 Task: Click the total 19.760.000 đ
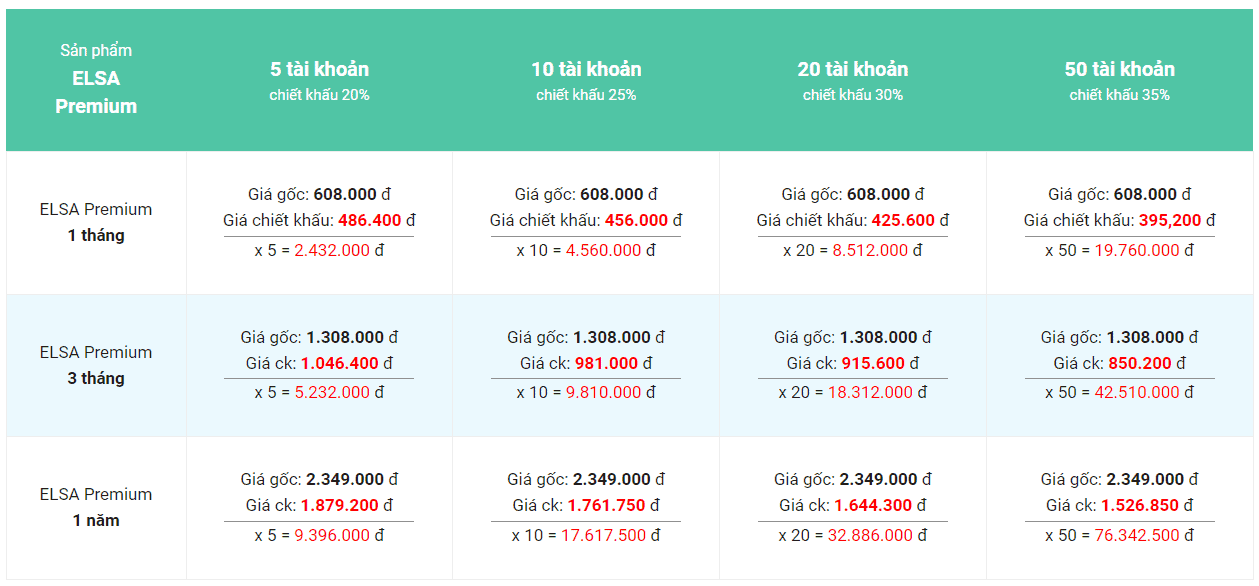(1145, 250)
